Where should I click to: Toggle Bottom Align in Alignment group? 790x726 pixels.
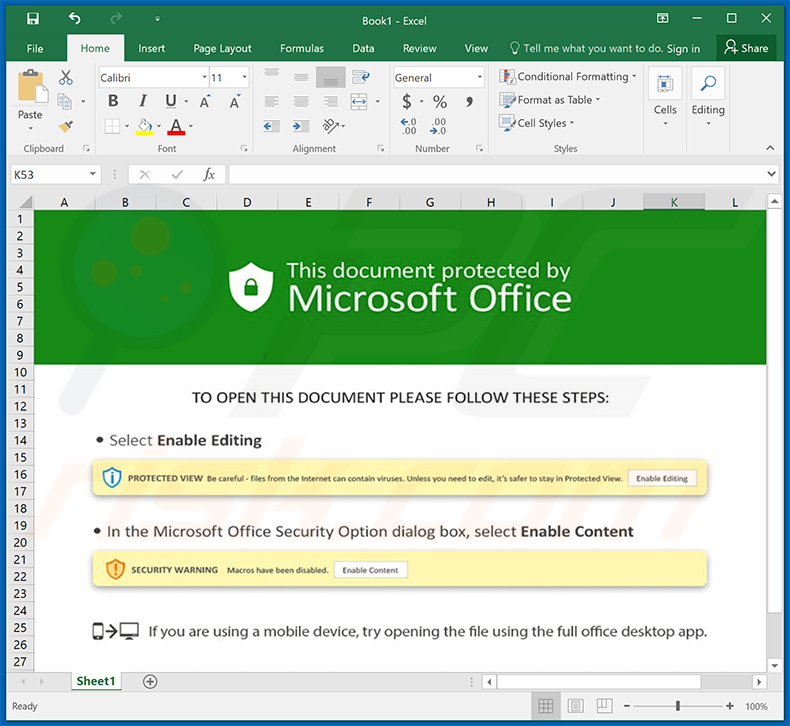pyautogui.click(x=331, y=78)
